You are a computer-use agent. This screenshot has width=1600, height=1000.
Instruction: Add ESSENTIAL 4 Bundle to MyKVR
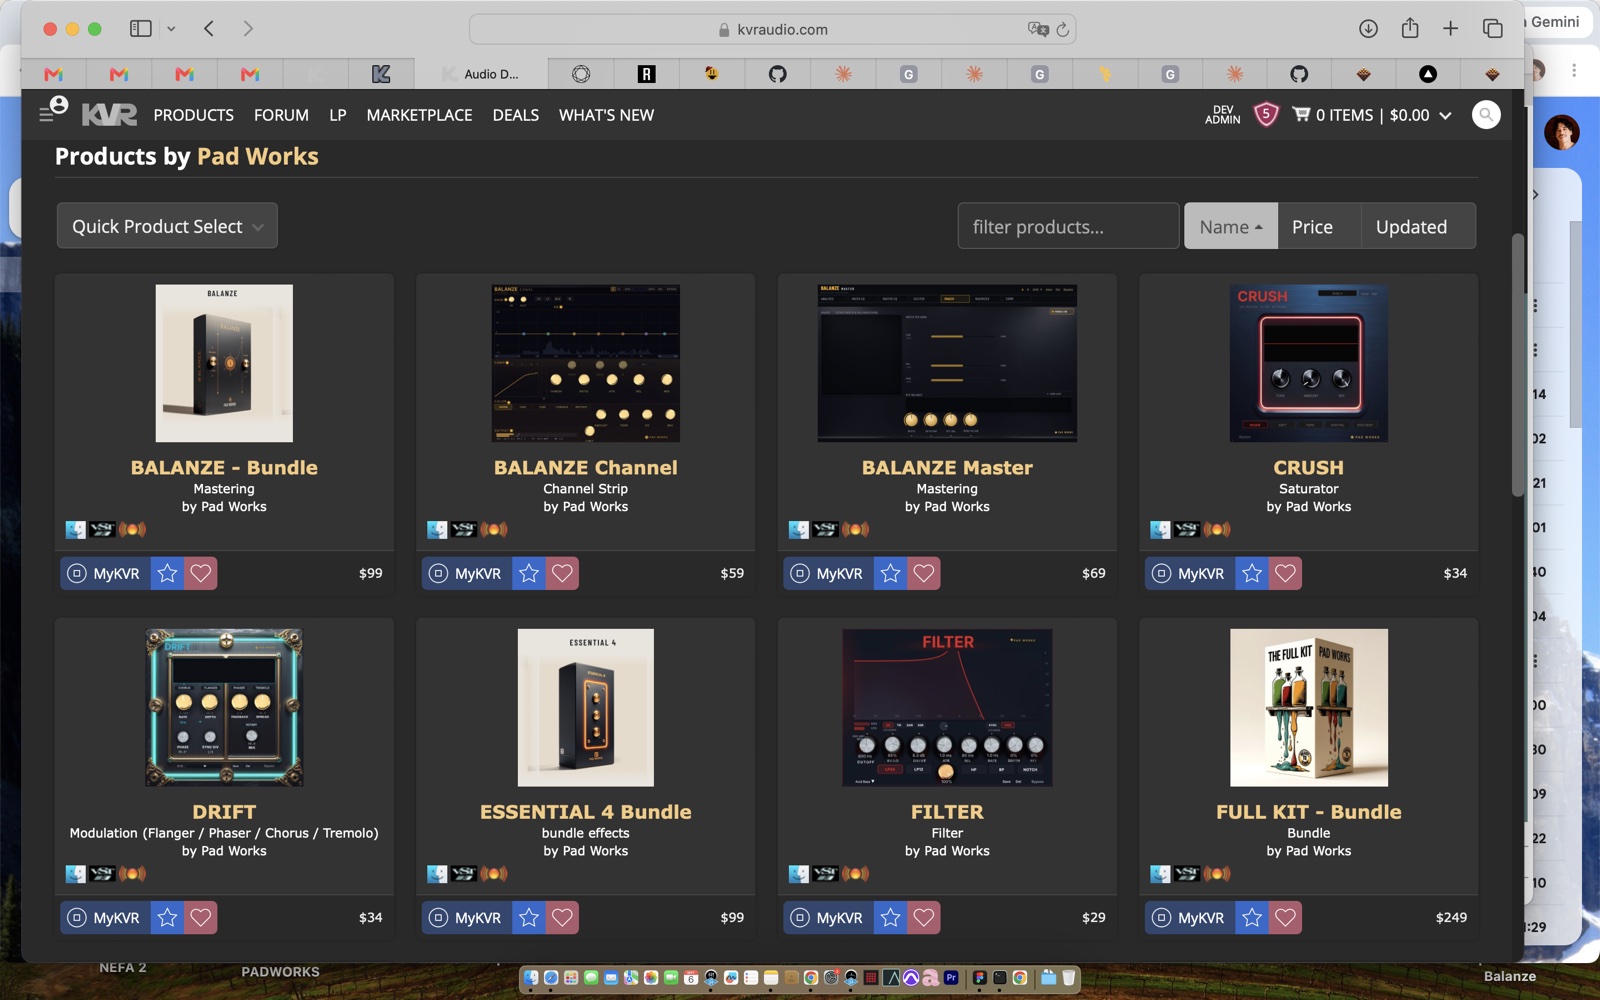point(467,917)
